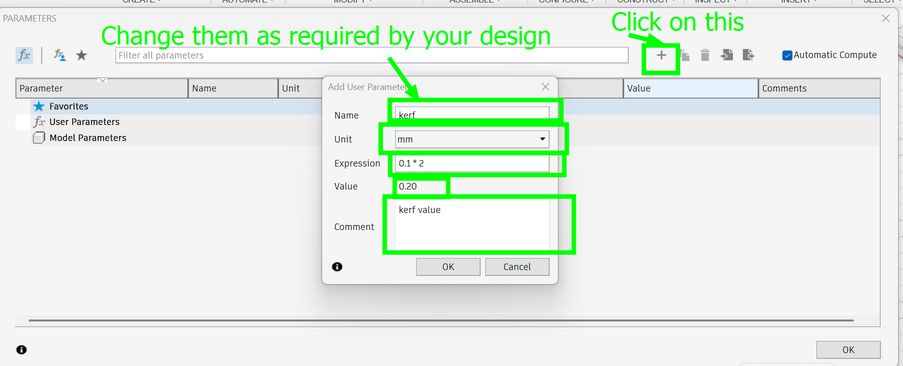Click the info icon at the Parameters panel bottom
Image resolution: width=903 pixels, height=366 pixels.
[x=21, y=349]
